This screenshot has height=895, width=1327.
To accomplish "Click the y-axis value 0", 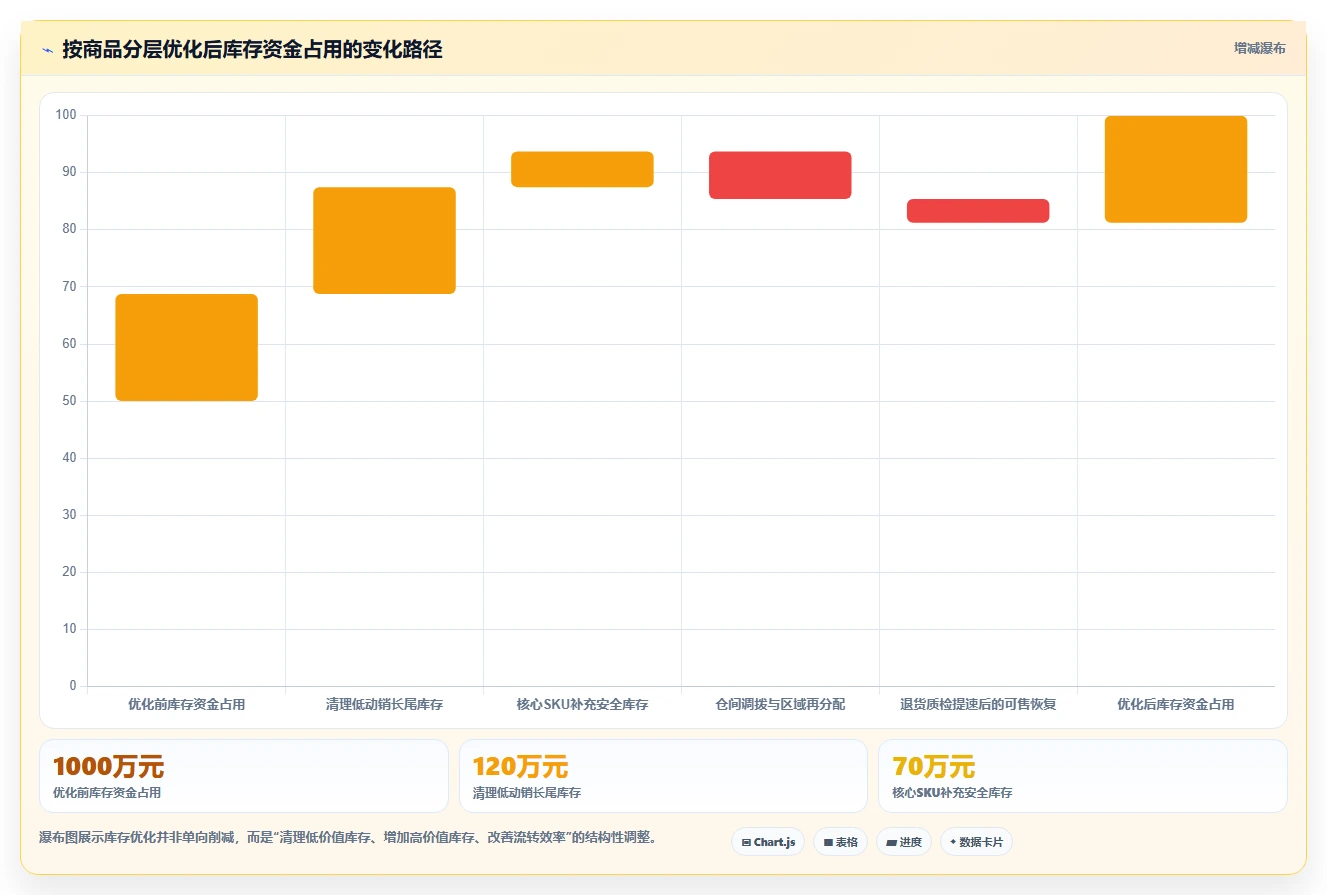I will [x=73, y=685].
